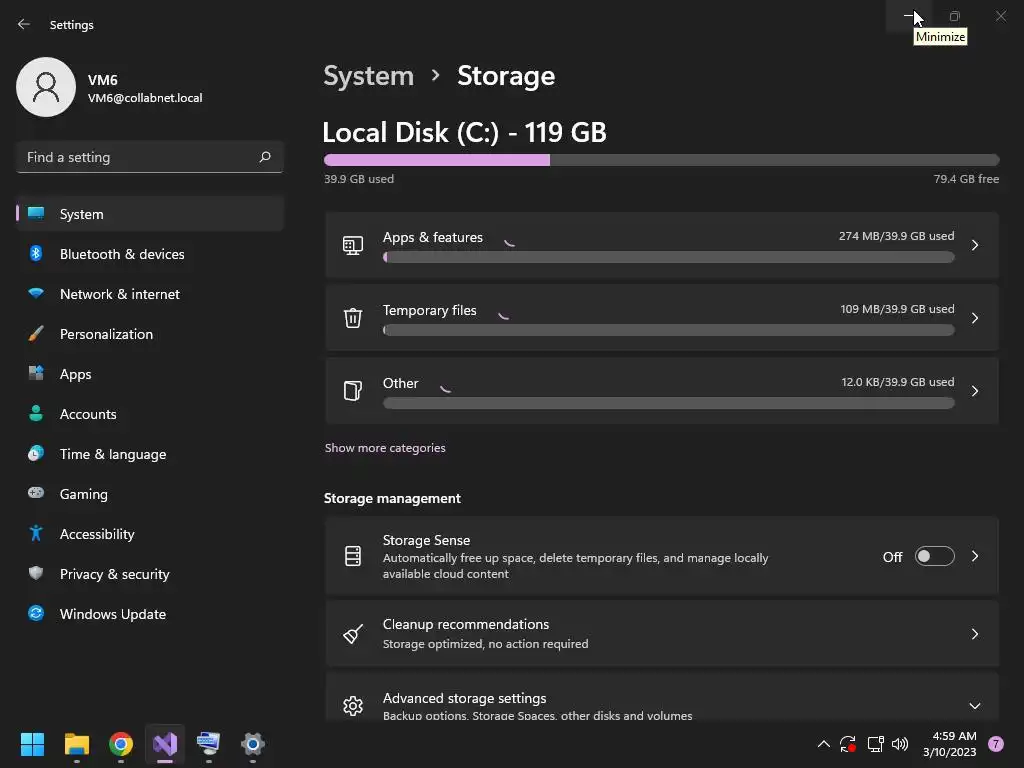Open Apps & features storage details chevron

[975, 245]
